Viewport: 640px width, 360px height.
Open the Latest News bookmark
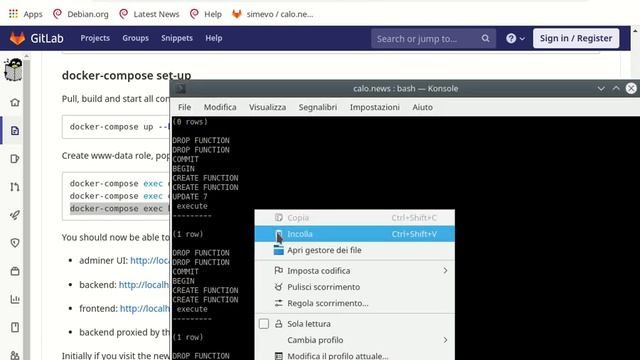149,14
